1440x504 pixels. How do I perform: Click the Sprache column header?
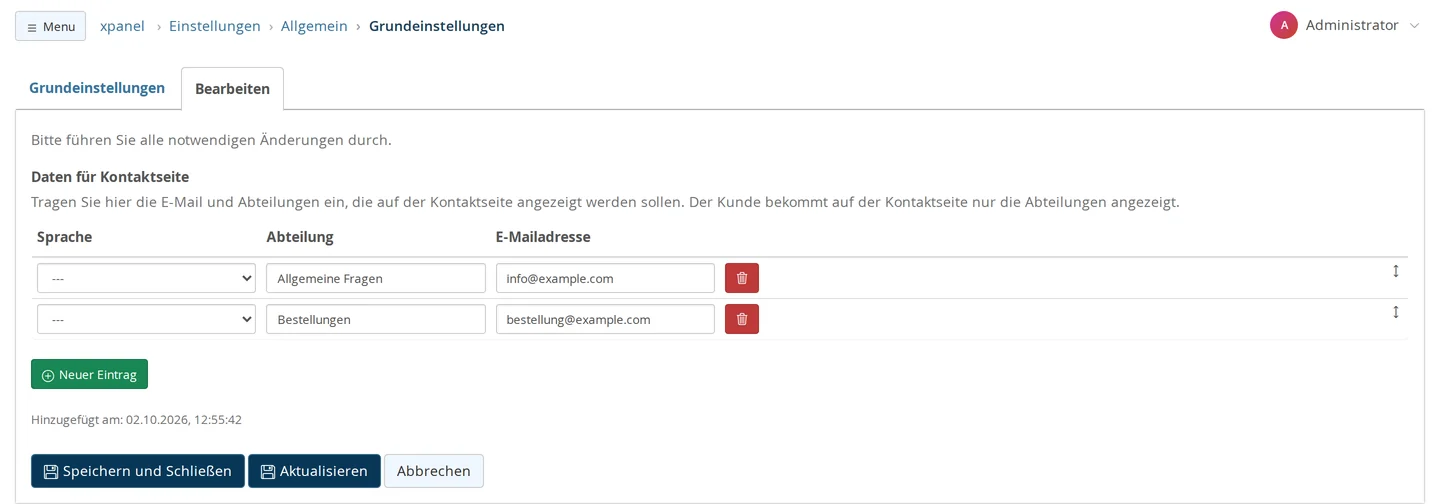point(64,237)
